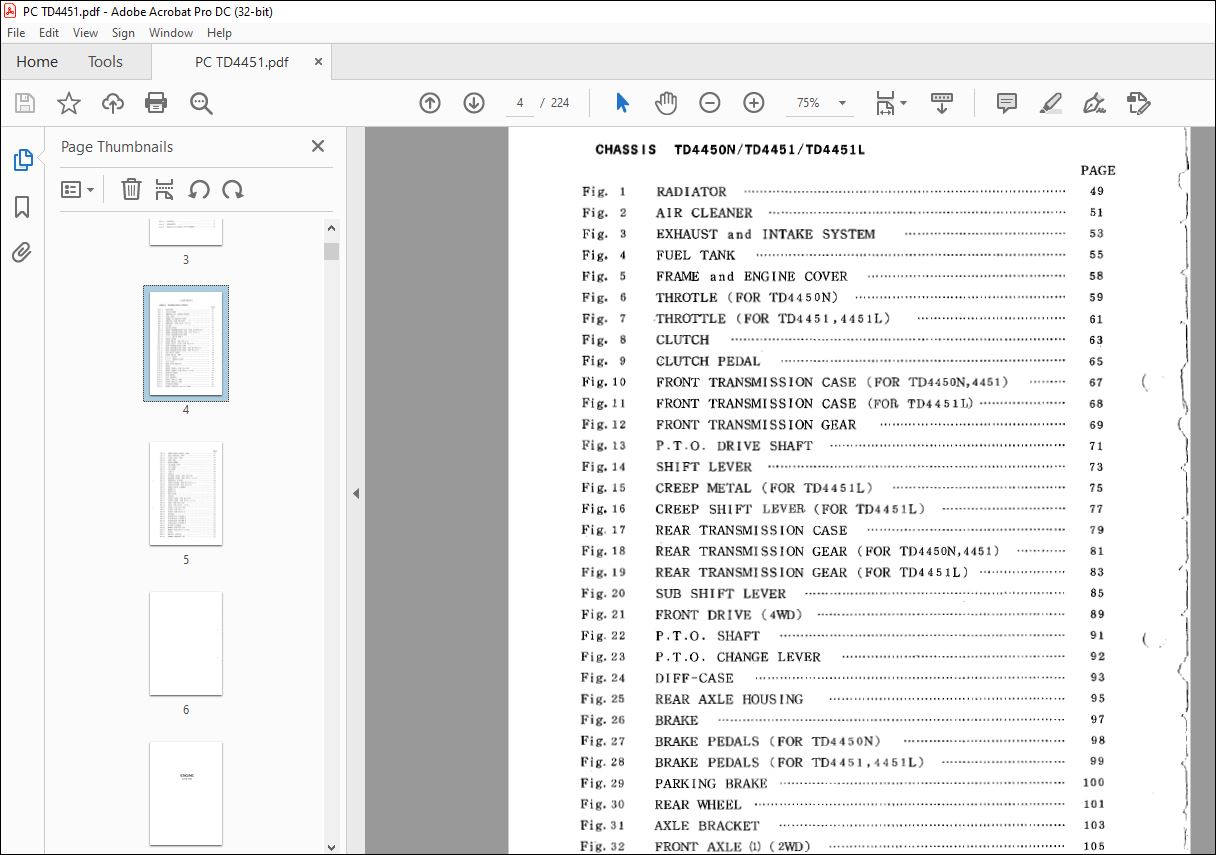This screenshot has height=855, width=1216.
Task: Open Page Thumbnails sidebar icon
Action: 22,160
